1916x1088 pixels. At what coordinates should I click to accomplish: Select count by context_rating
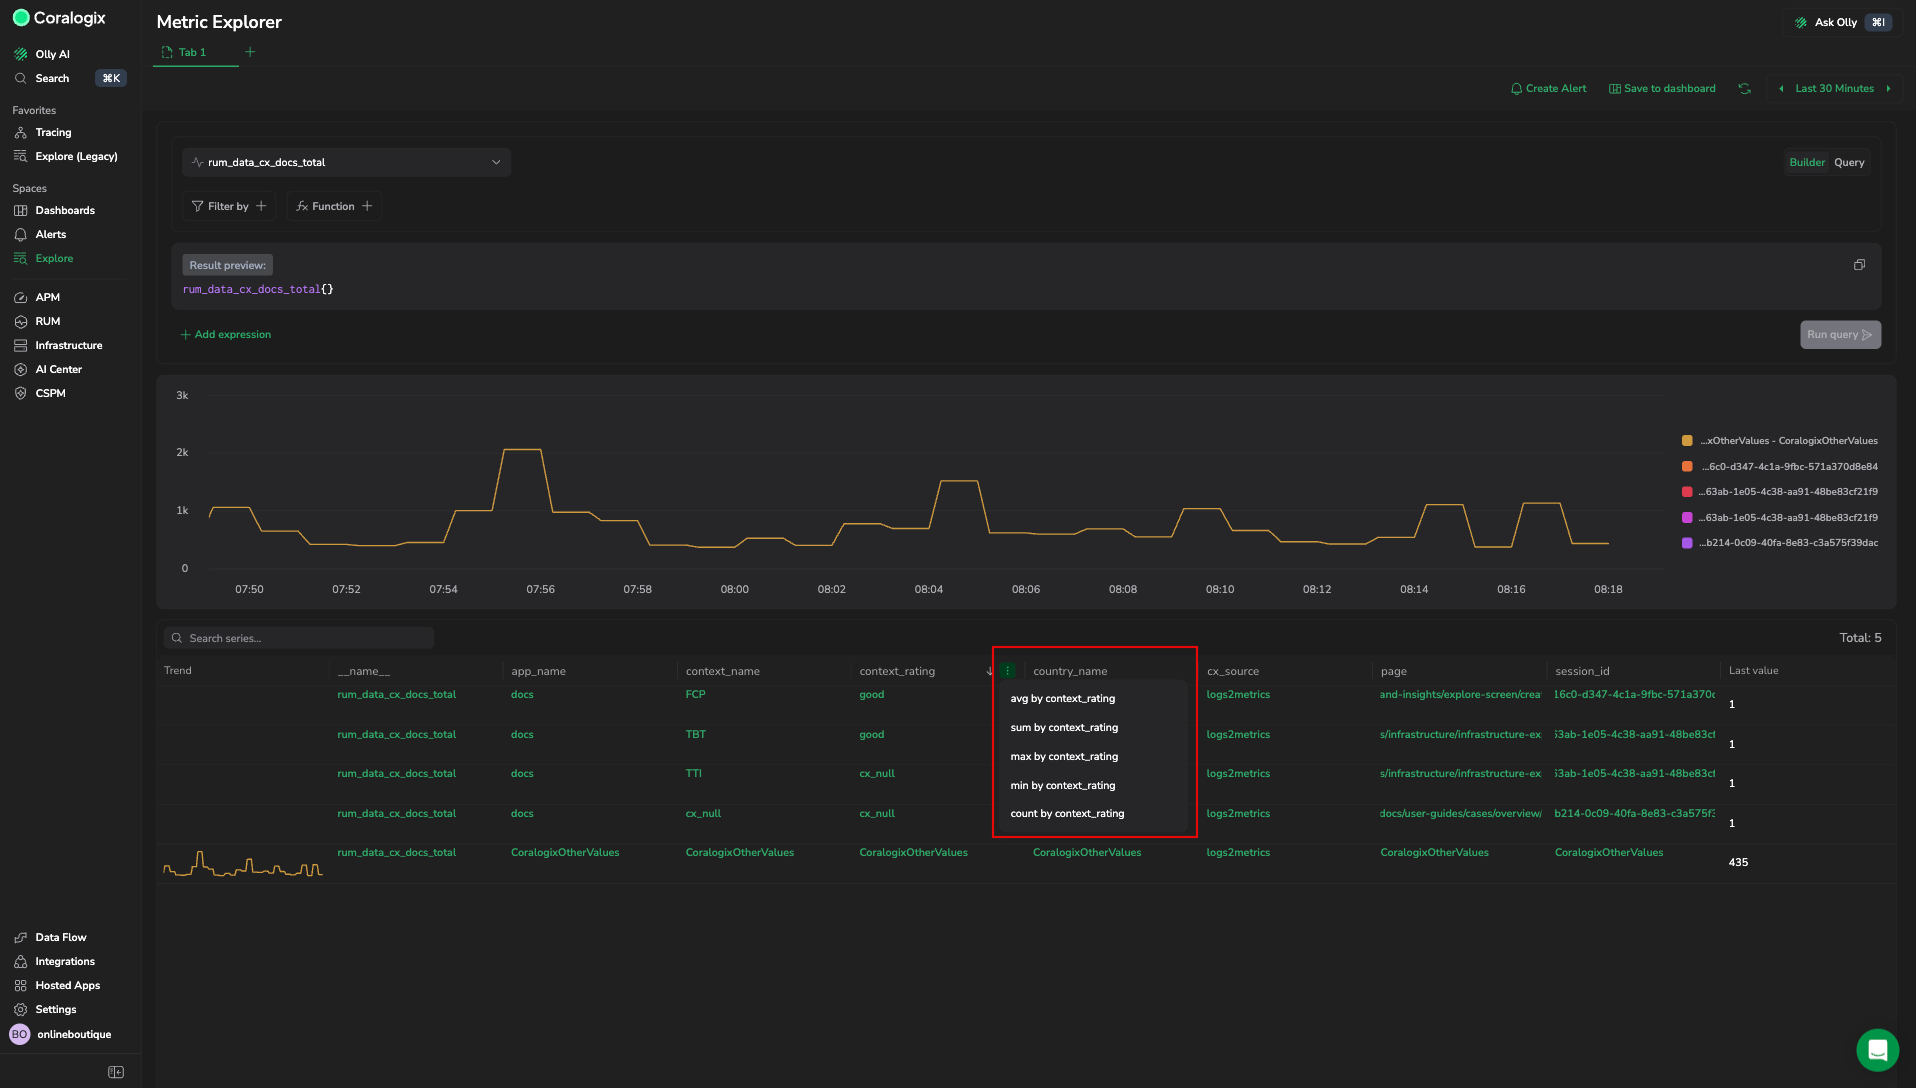coord(1067,813)
